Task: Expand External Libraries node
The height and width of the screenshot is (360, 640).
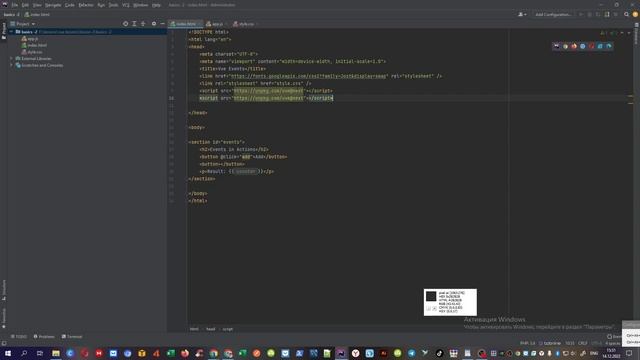Action: 12,58
